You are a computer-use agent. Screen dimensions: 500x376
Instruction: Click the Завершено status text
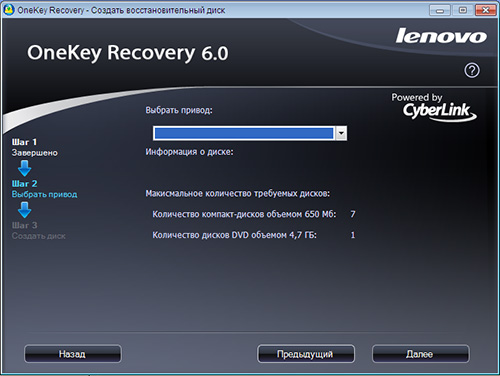35,153
